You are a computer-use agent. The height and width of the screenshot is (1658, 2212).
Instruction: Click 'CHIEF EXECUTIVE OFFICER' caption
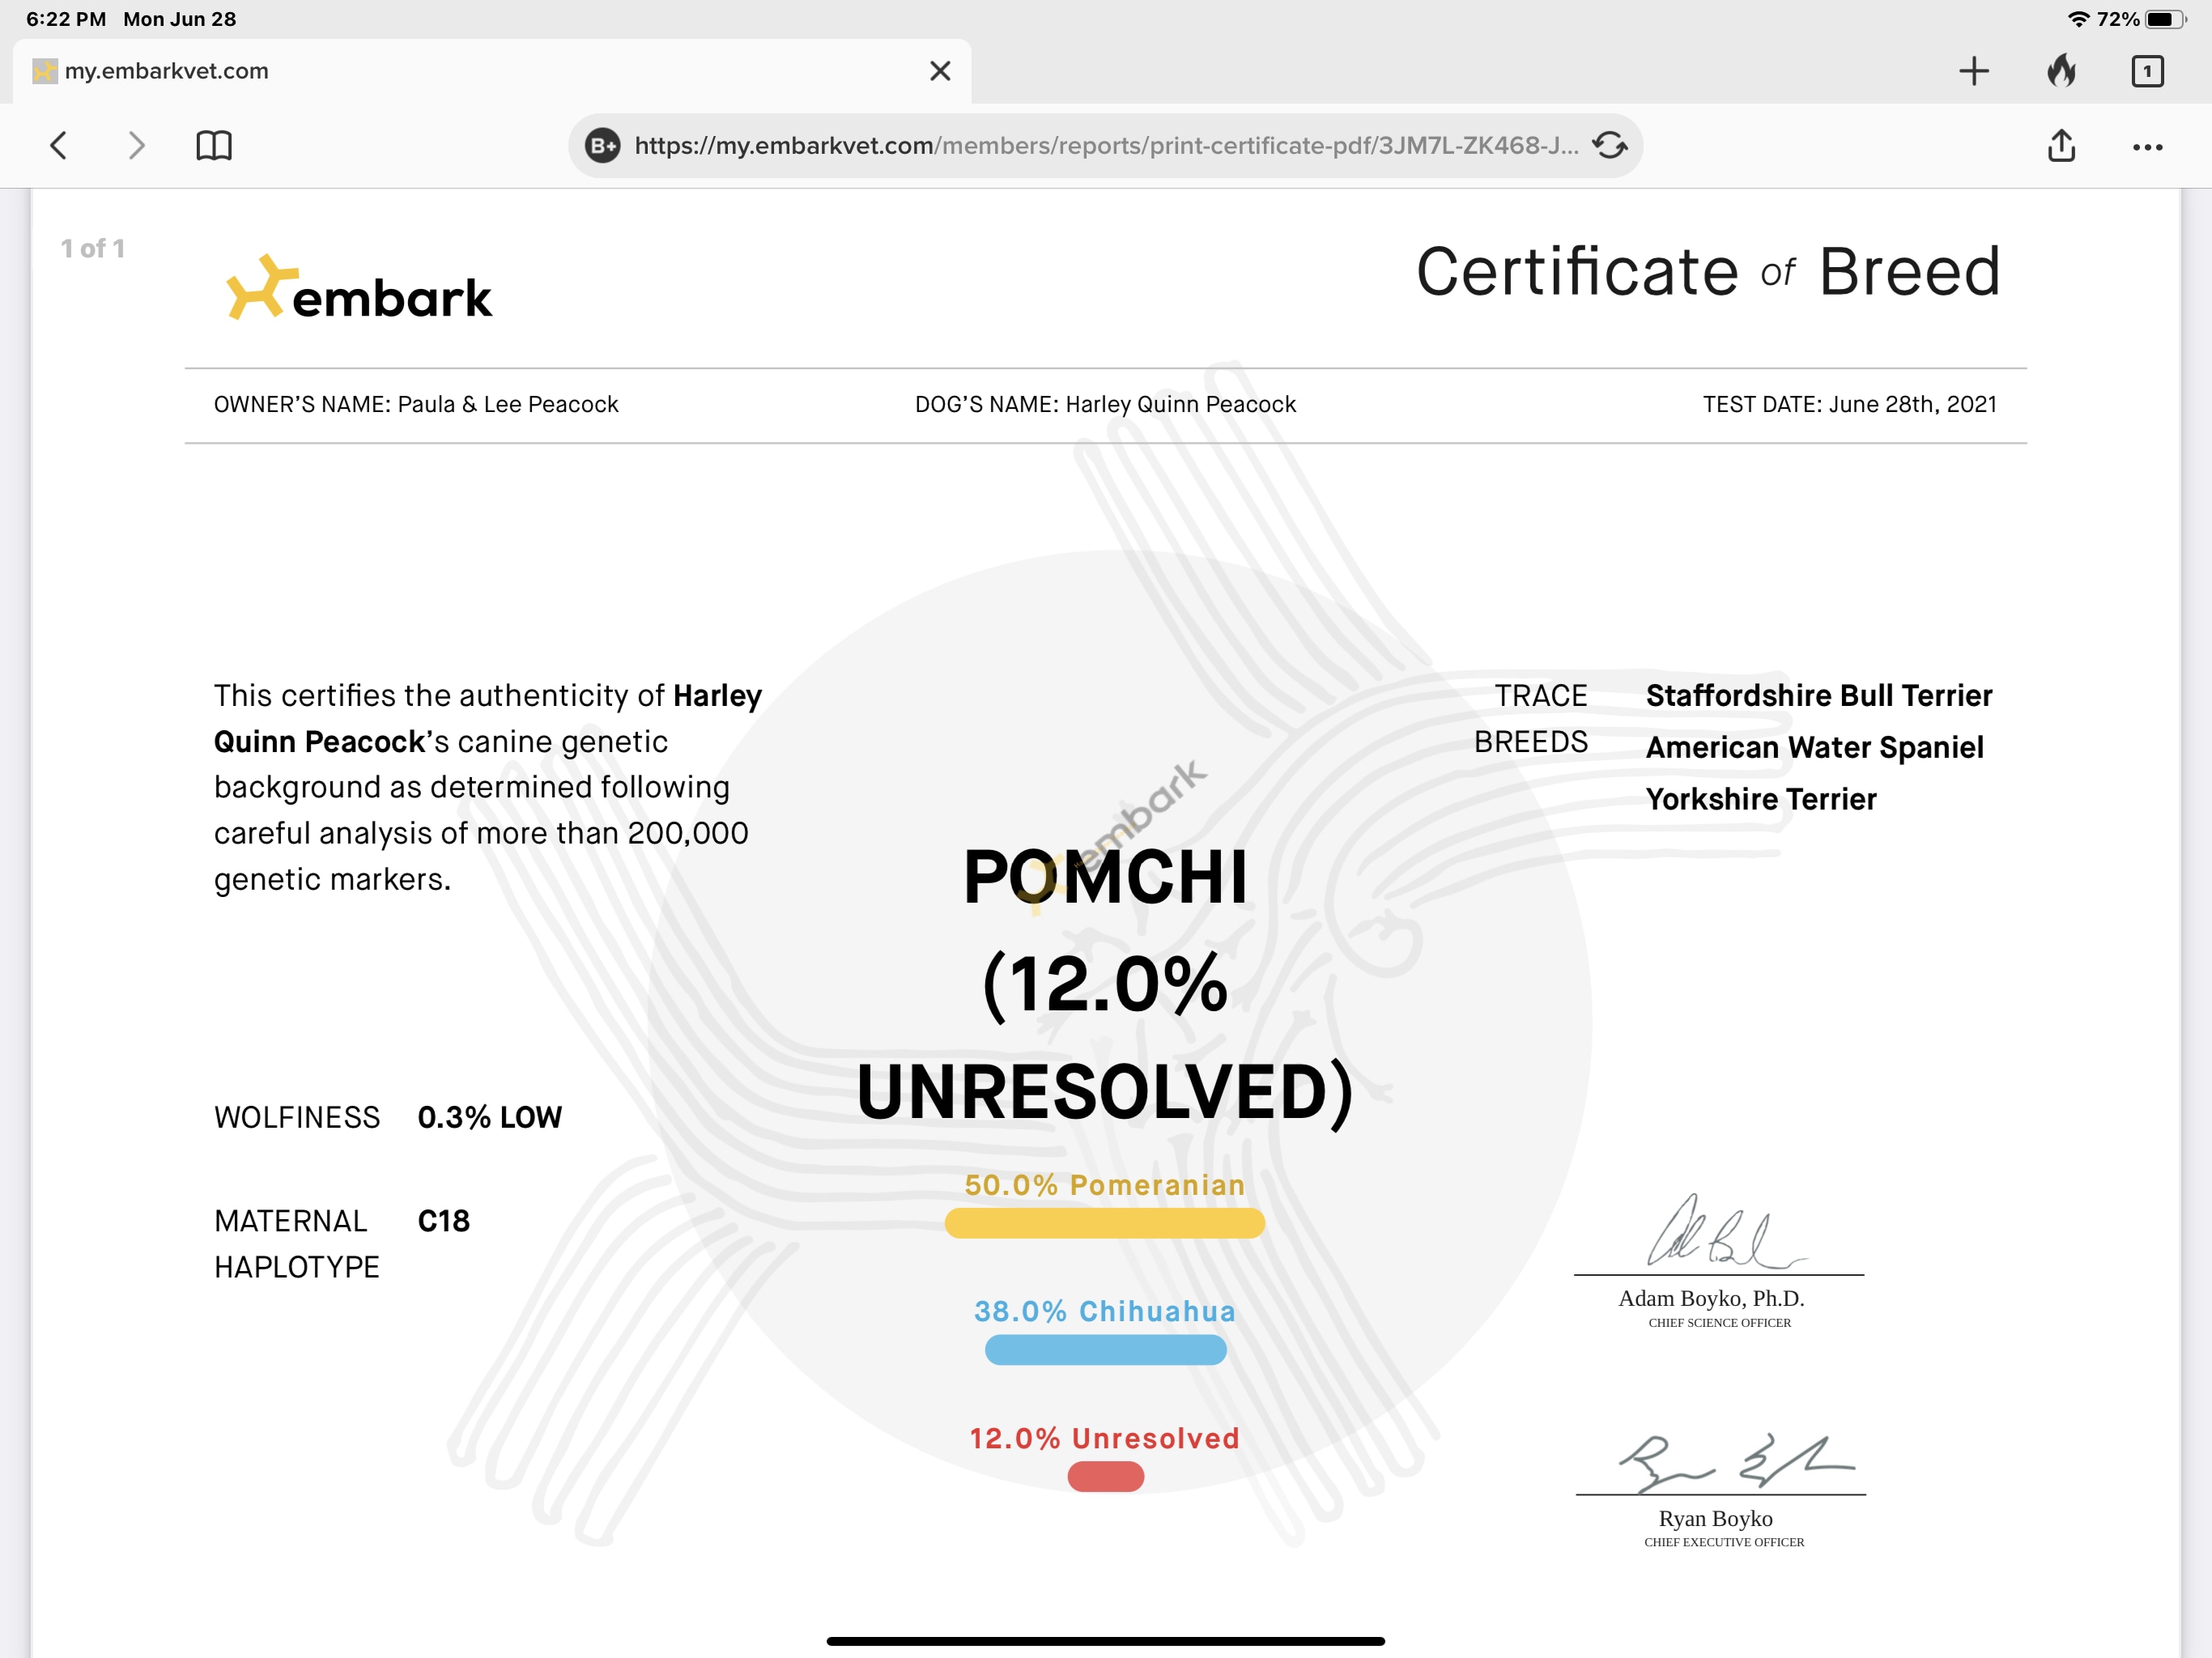pos(1724,1542)
